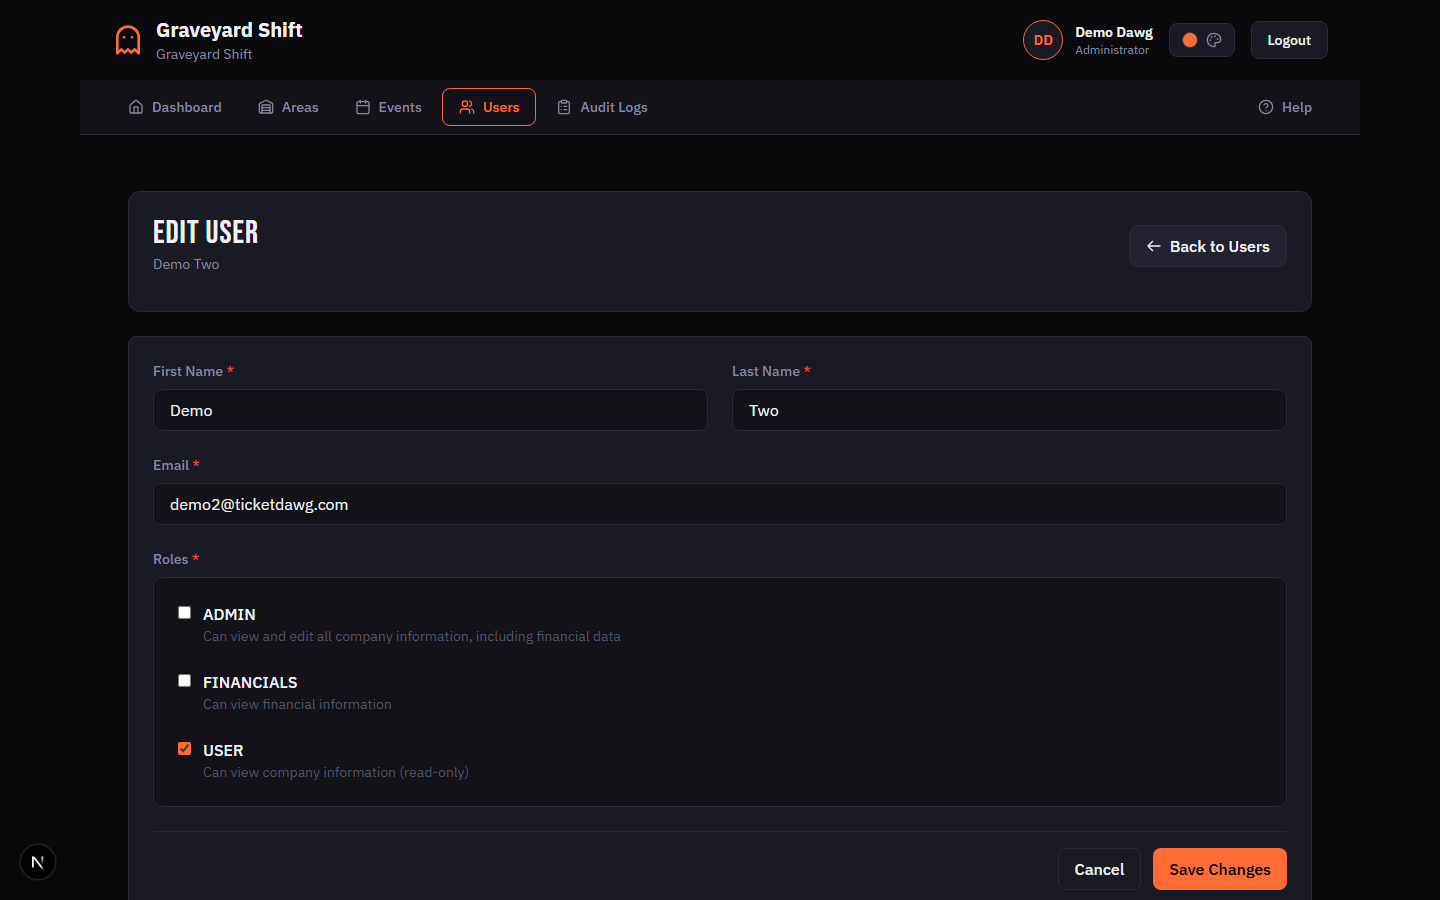Click the Save Changes button
Image resolution: width=1440 pixels, height=900 pixels.
[1219, 868]
